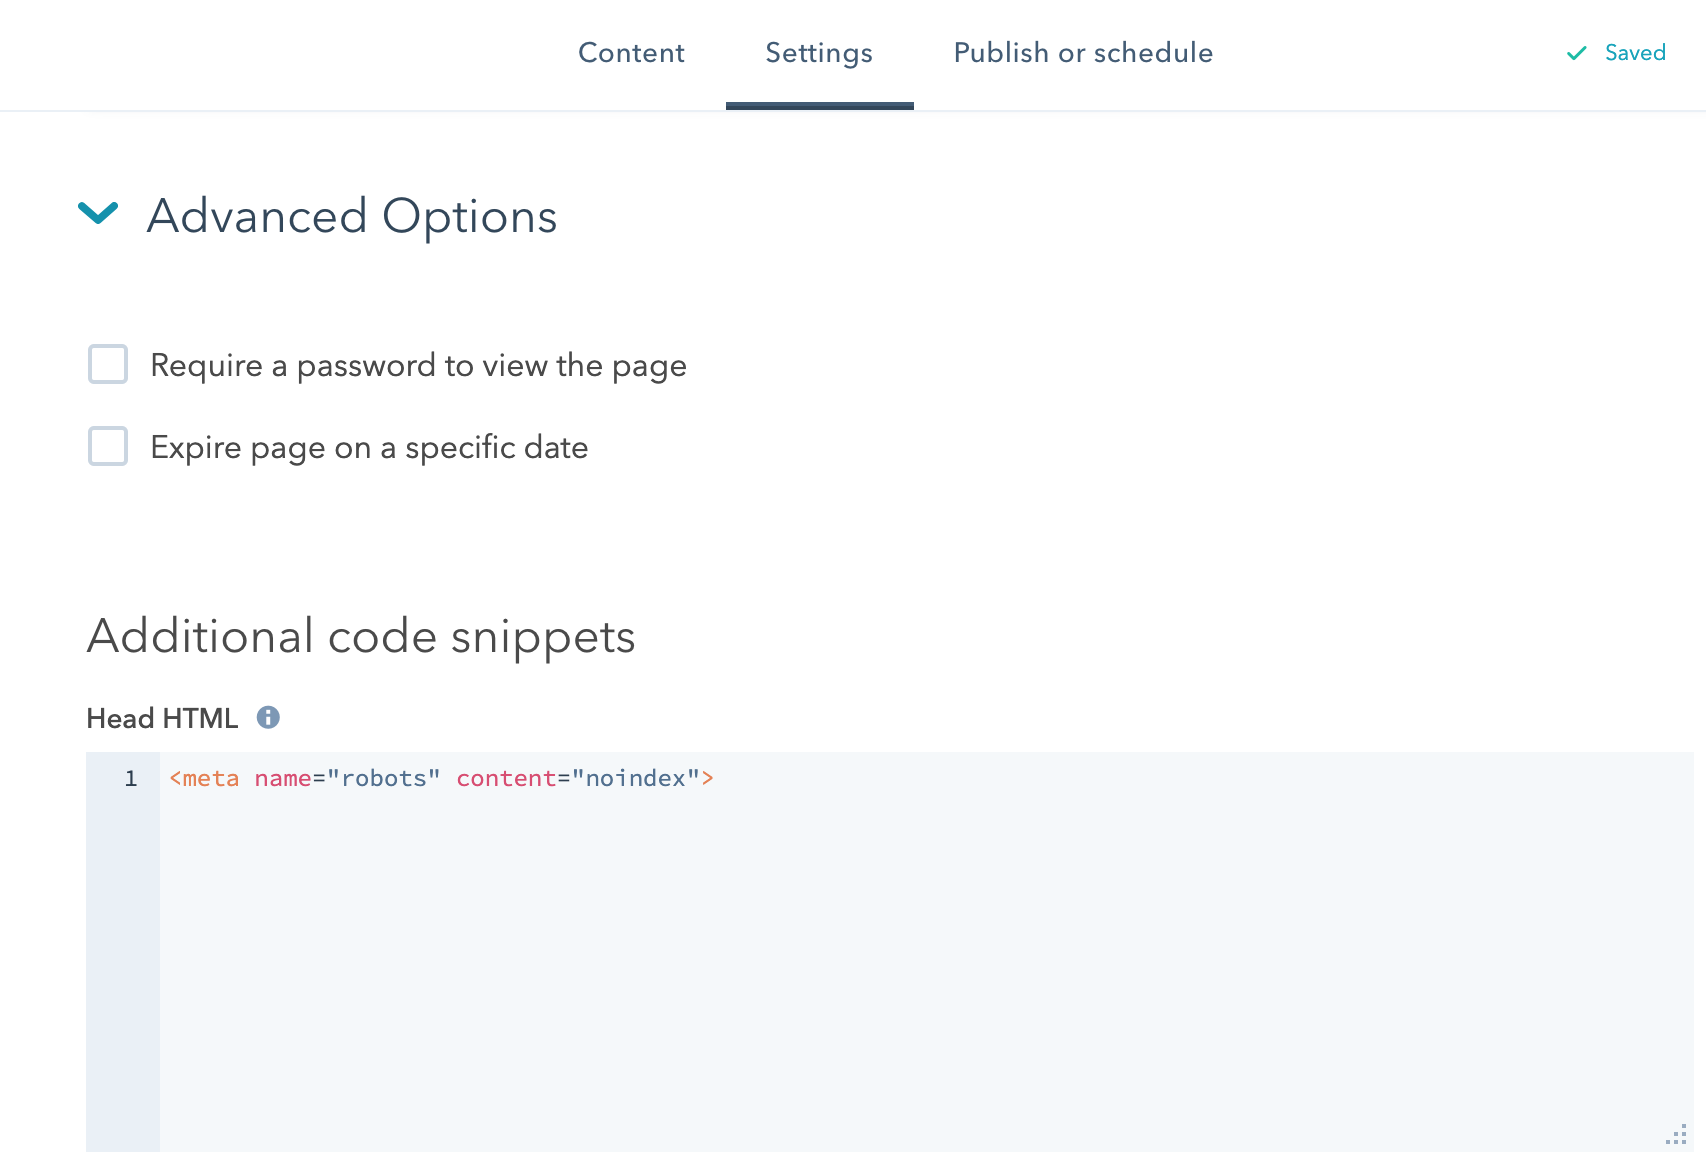Enable Require a password to view the page

tap(108, 364)
